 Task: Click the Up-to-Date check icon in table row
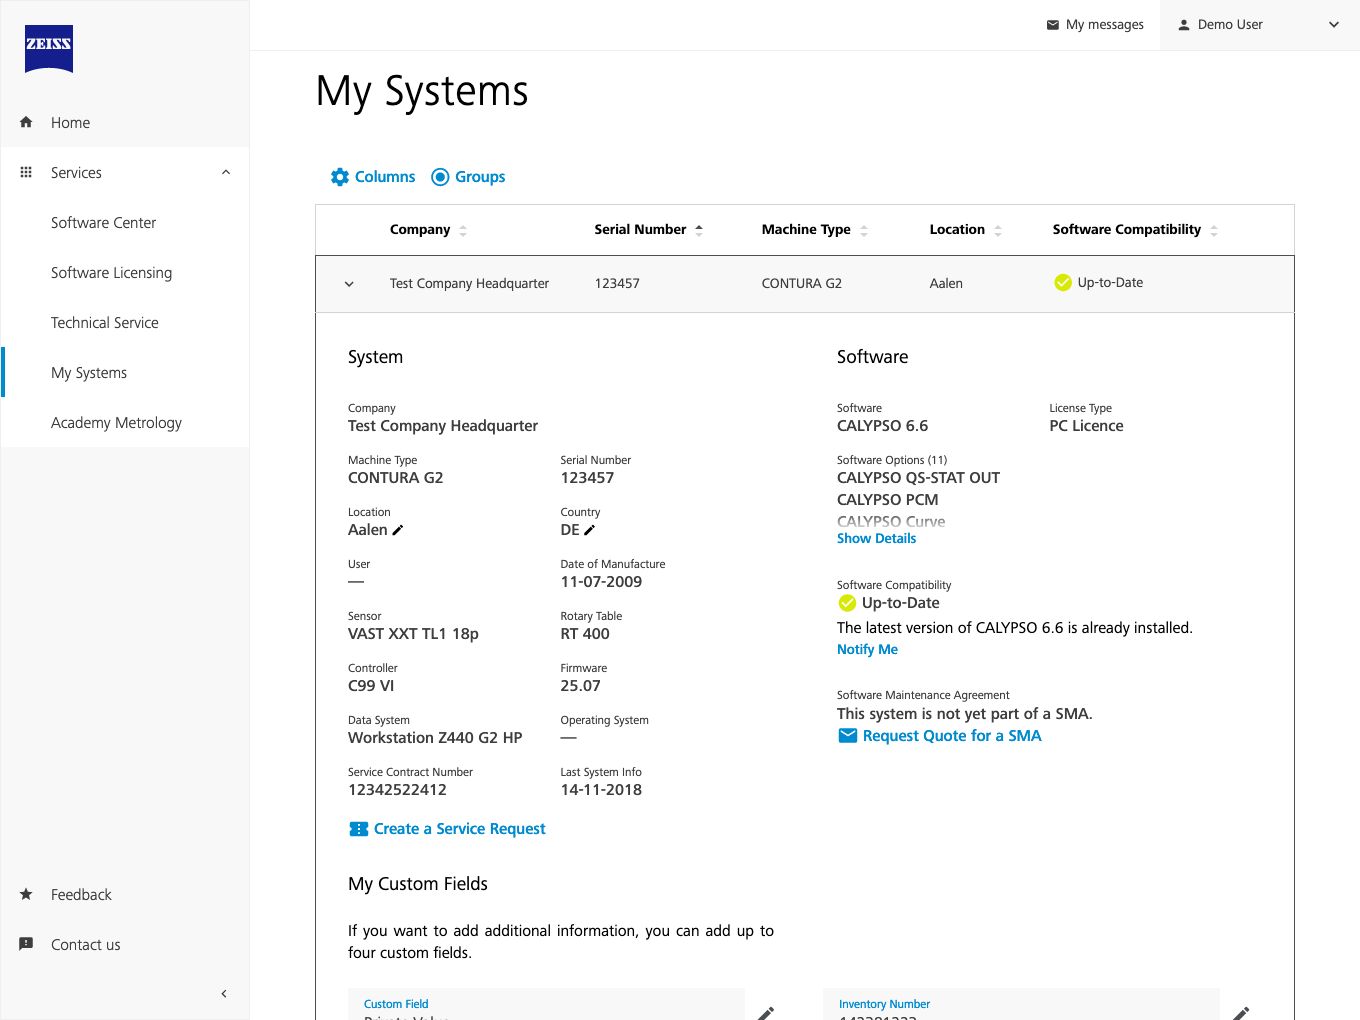(x=1063, y=283)
